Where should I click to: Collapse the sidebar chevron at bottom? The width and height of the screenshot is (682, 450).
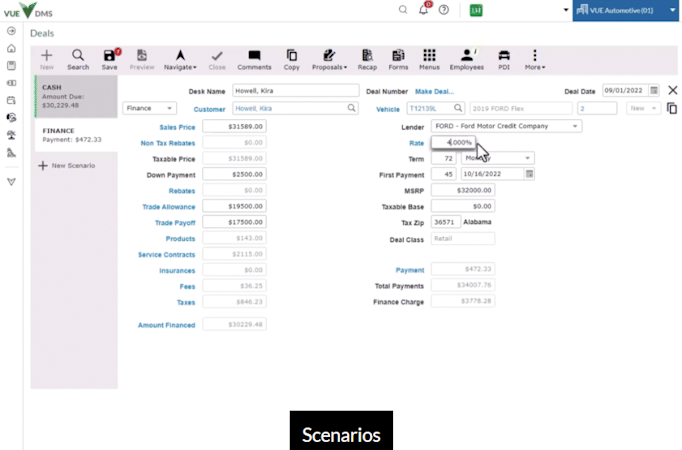(x=11, y=181)
